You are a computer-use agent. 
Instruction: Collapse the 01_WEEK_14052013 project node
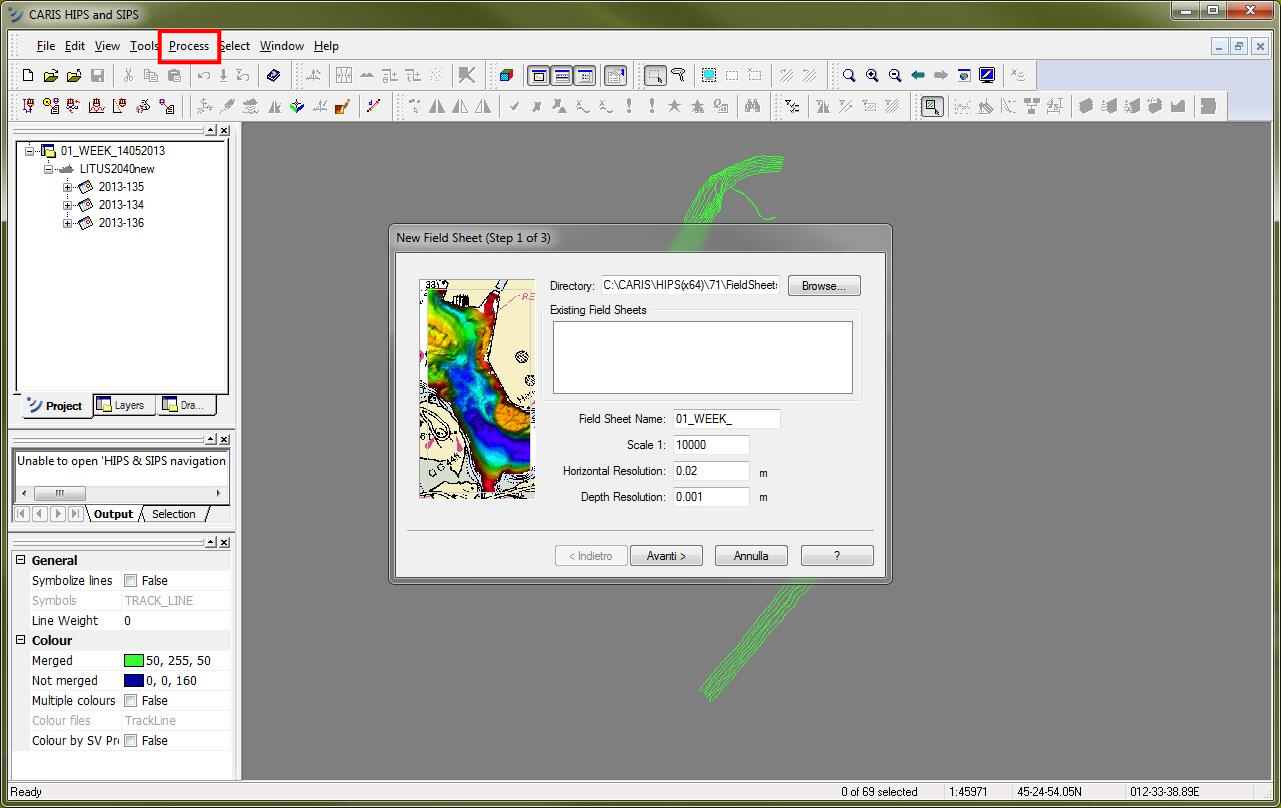tap(30, 151)
